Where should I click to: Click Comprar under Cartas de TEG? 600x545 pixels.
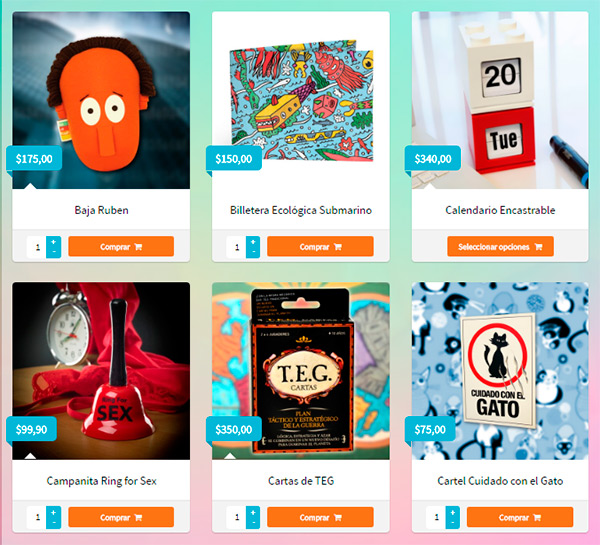pyautogui.click(x=320, y=517)
